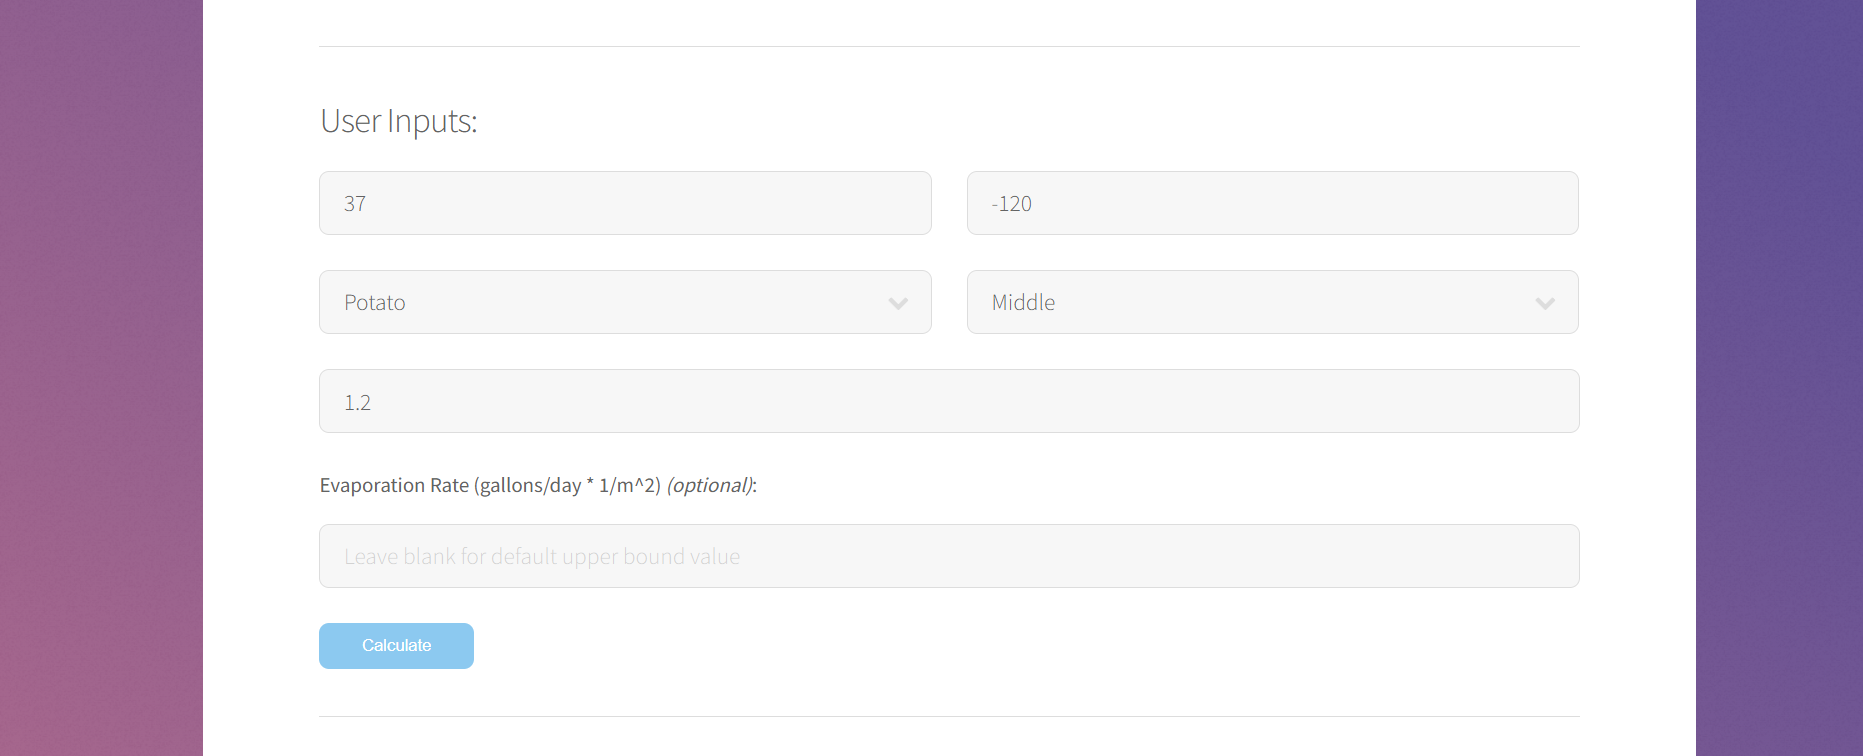
Task: Click the chevron icon on the Middle dropdown
Action: pos(1544,302)
